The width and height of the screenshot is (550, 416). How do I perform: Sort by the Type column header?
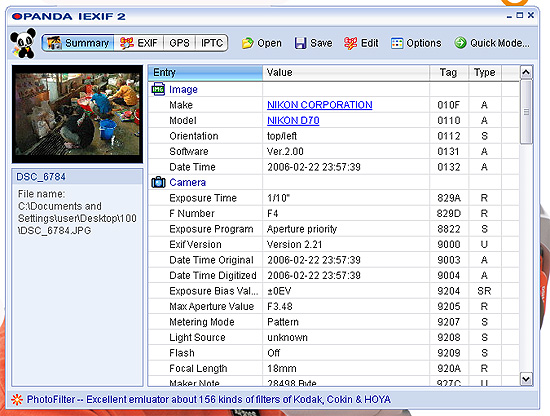(x=485, y=73)
